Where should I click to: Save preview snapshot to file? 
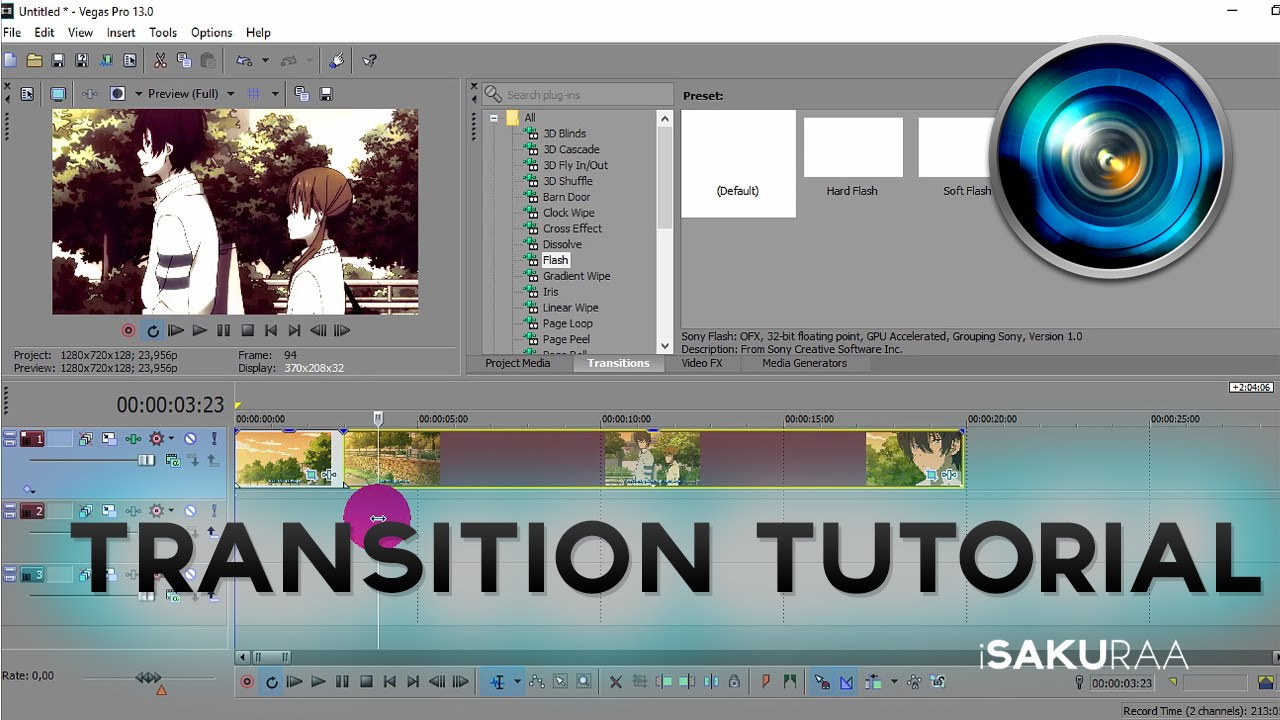point(326,94)
